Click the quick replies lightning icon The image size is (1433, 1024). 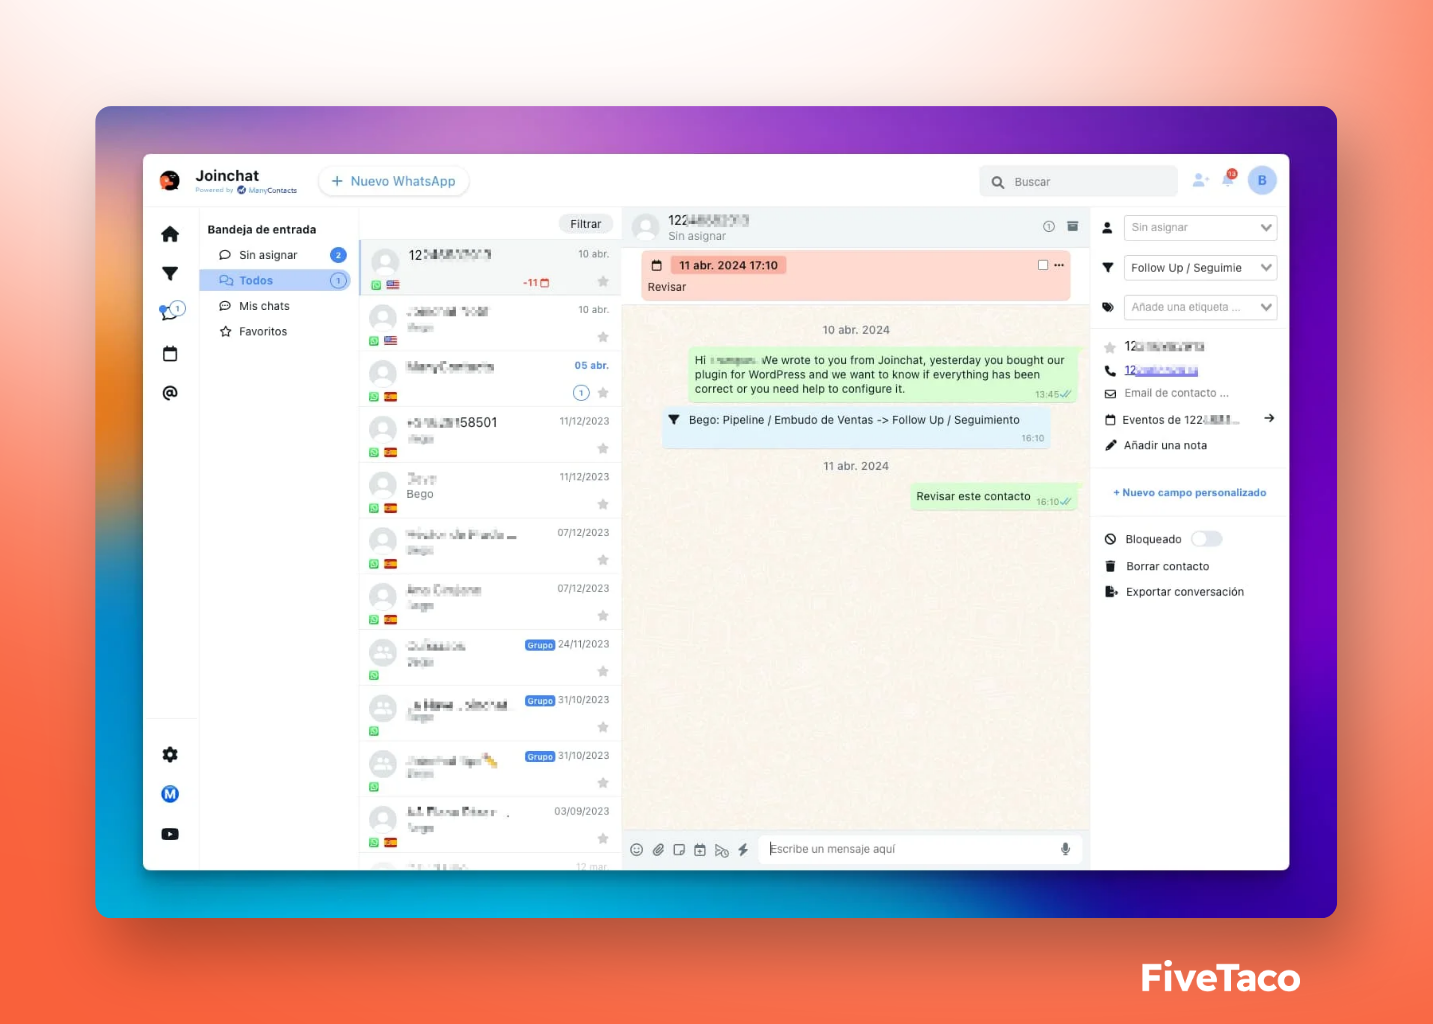(743, 850)
